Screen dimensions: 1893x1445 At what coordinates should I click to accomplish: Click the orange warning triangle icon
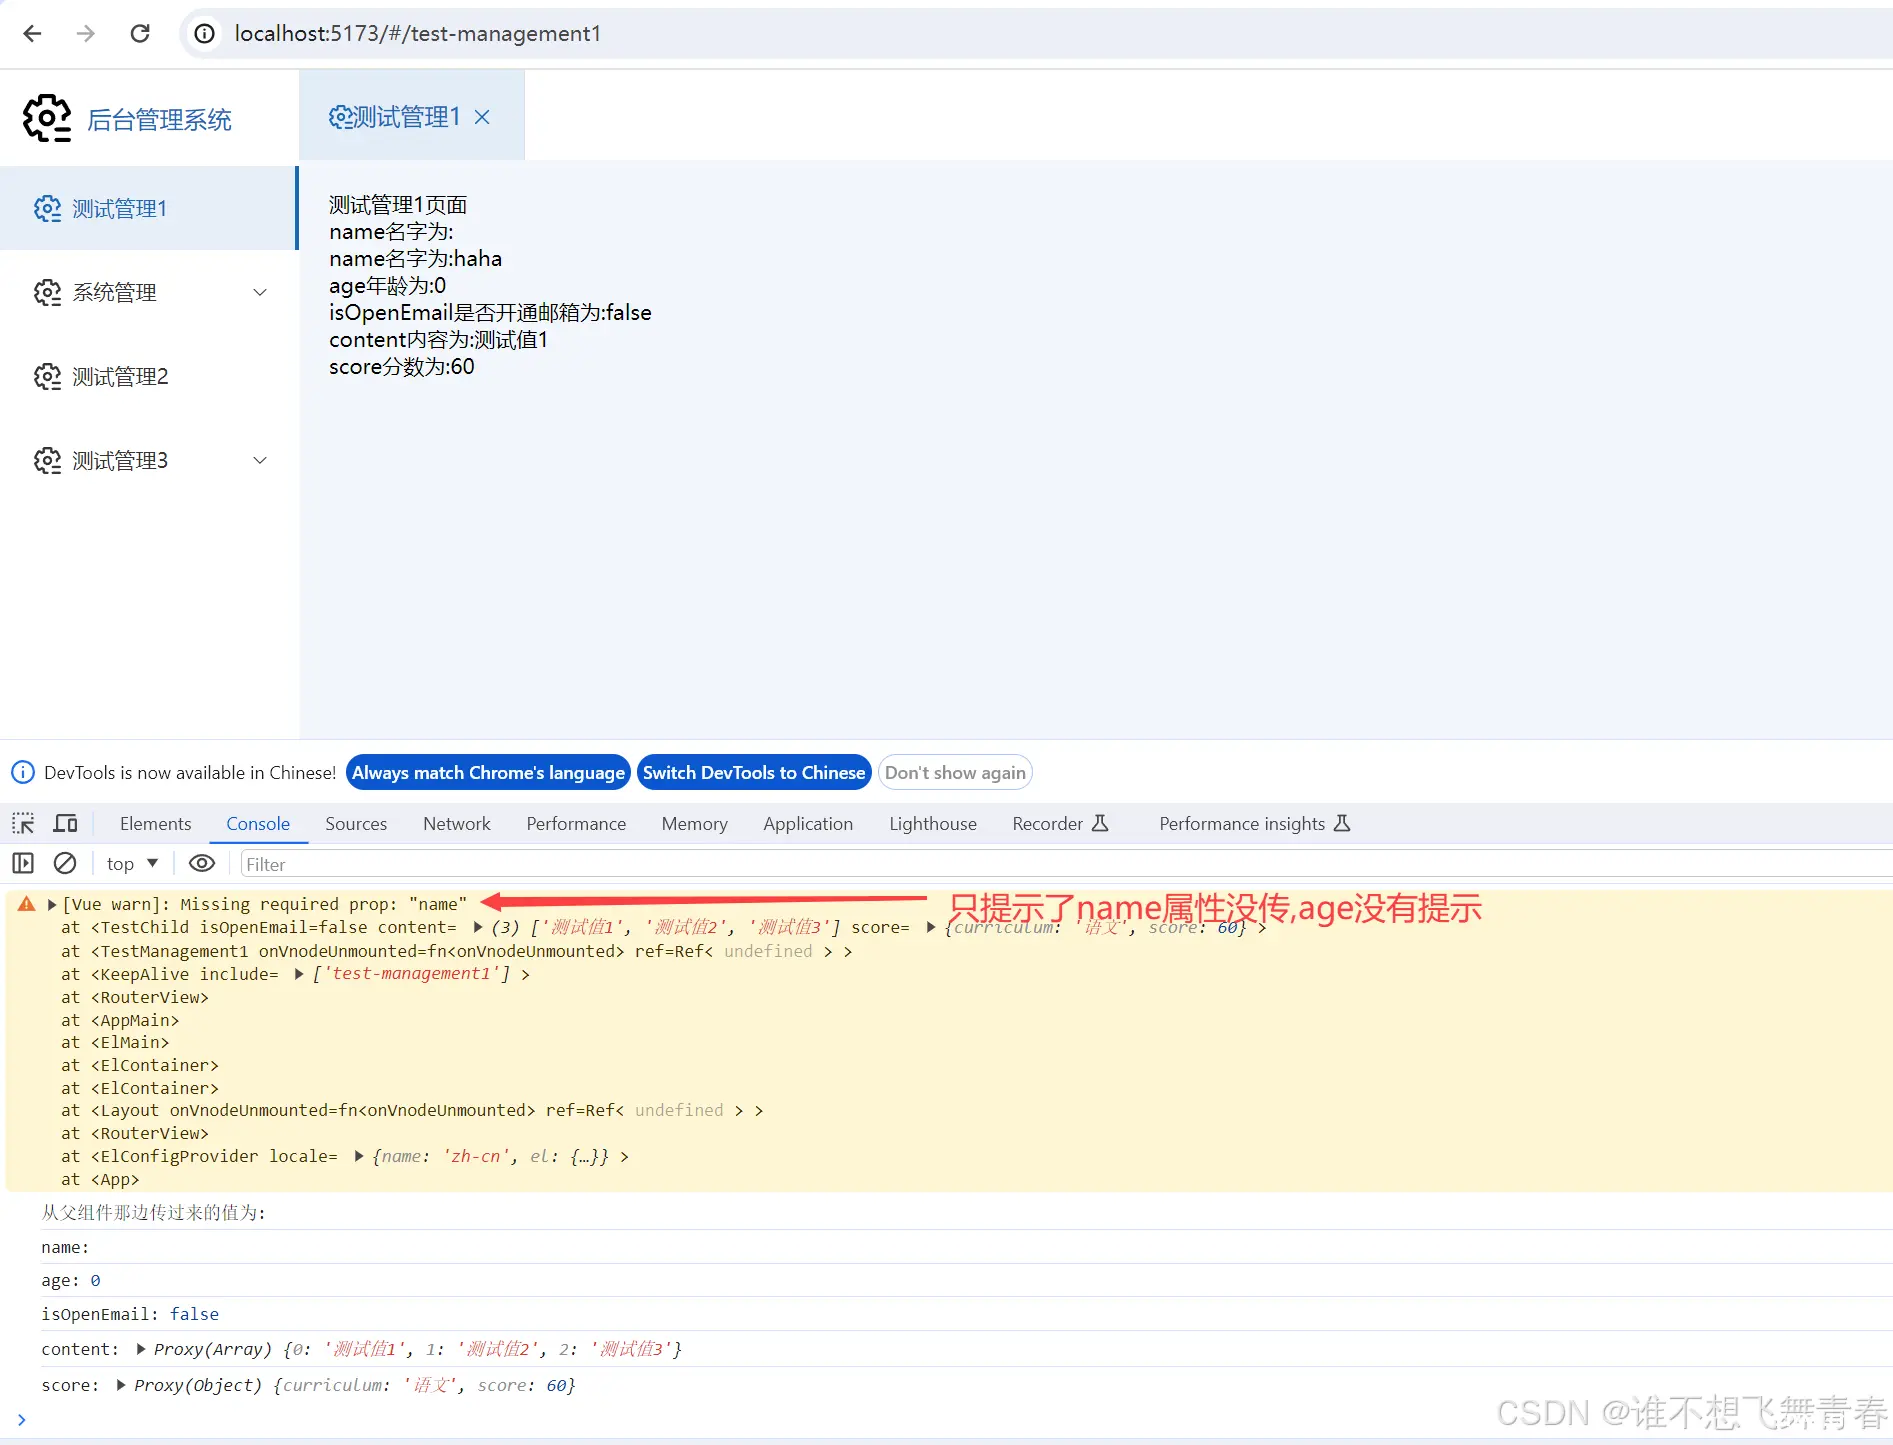coord(27,903)
